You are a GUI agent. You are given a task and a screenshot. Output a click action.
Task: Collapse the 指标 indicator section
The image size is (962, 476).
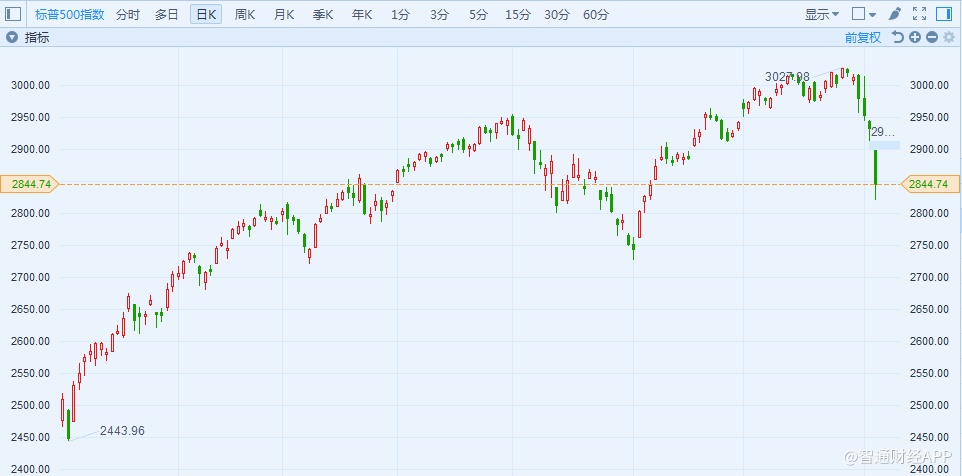pyautogui.click(x=11, y=37)
